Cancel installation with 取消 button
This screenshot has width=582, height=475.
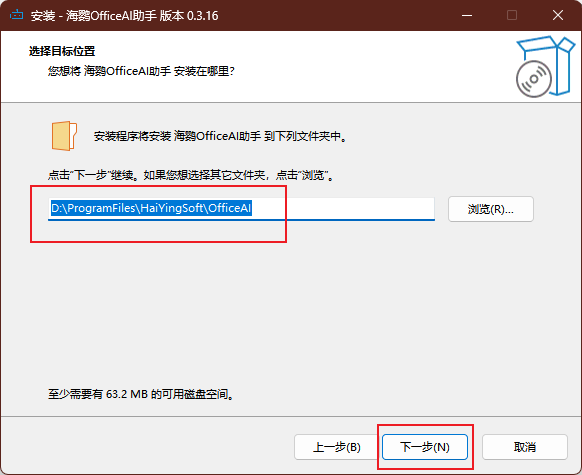click(x=525, y=447)
